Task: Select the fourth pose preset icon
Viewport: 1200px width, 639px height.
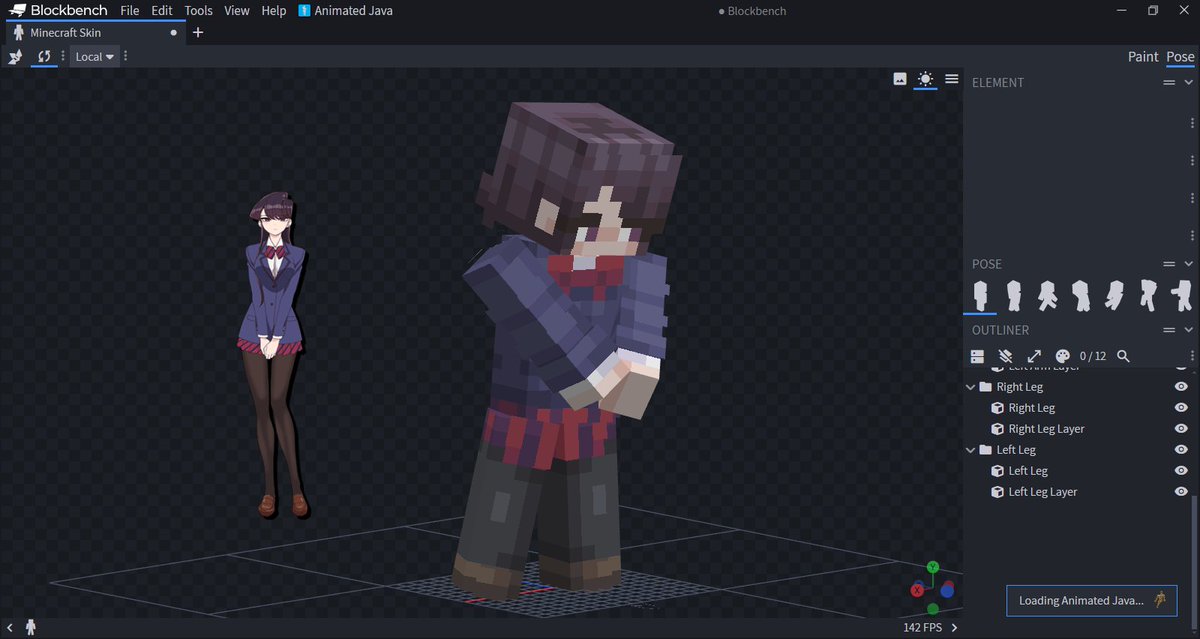Action: pyautogui.click(x=1080, y=295)
